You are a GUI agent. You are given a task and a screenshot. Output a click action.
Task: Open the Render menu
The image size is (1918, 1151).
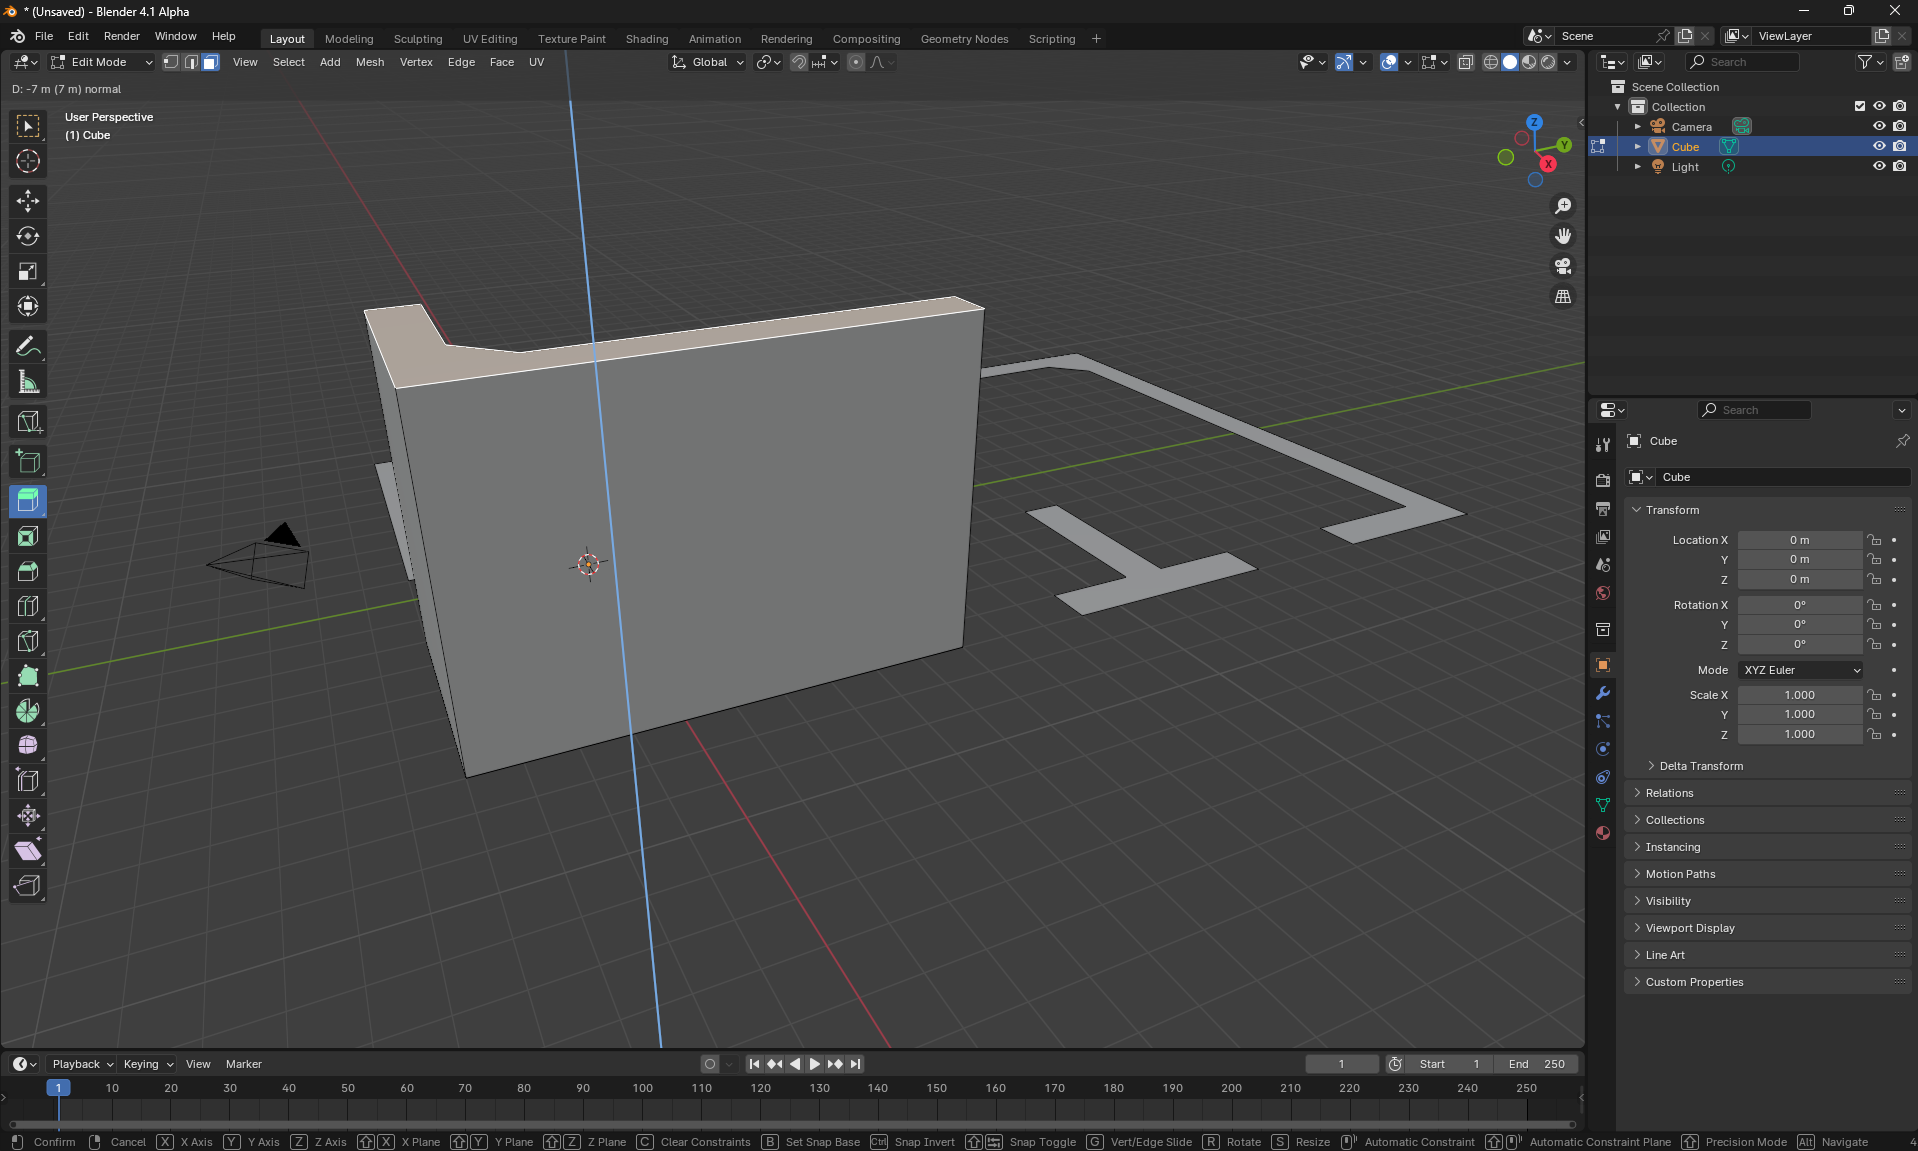(x=122, y=36)
